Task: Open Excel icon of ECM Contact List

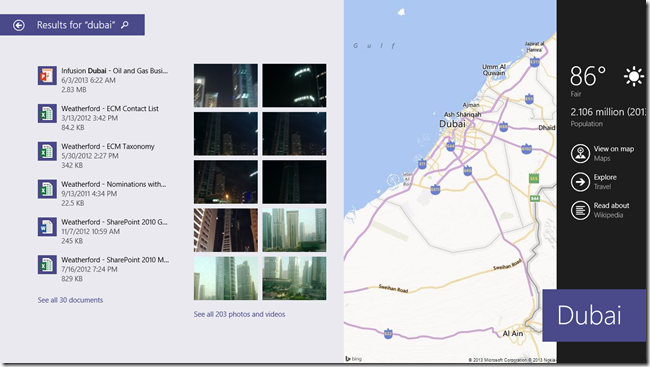Action: pos(47,113)
